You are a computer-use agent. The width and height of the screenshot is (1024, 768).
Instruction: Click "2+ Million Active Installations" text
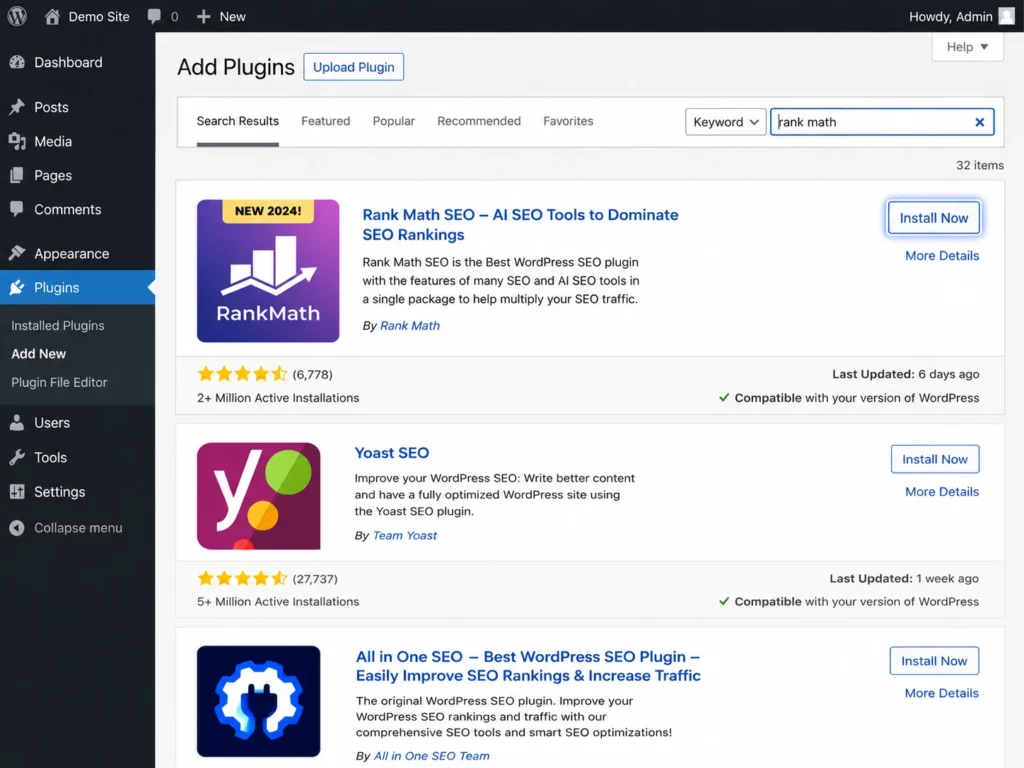pos(278,398)
